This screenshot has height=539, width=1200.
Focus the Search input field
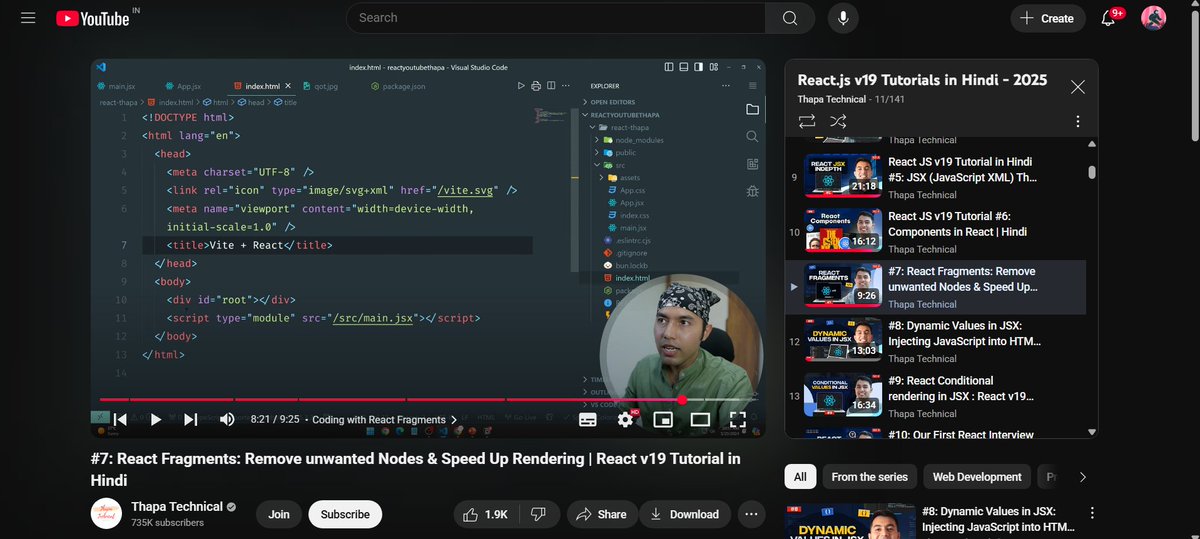556,18
